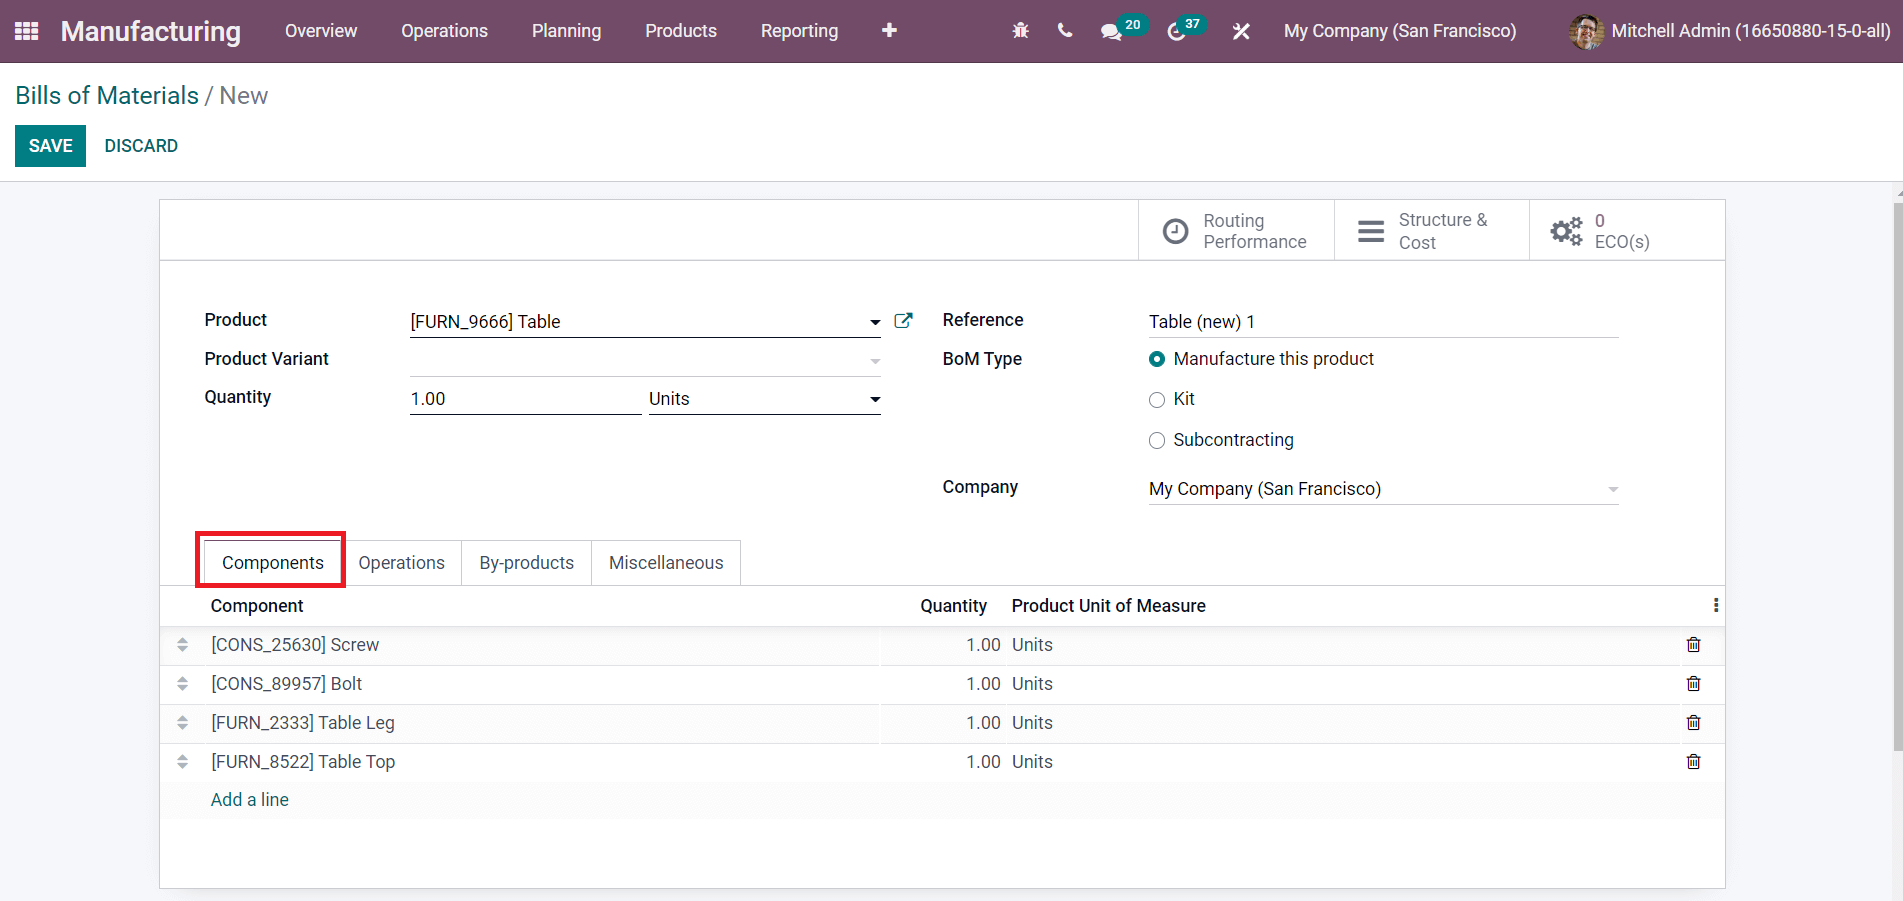
Task: Click the drag handle of the Screw row
Action: (182, 645)
